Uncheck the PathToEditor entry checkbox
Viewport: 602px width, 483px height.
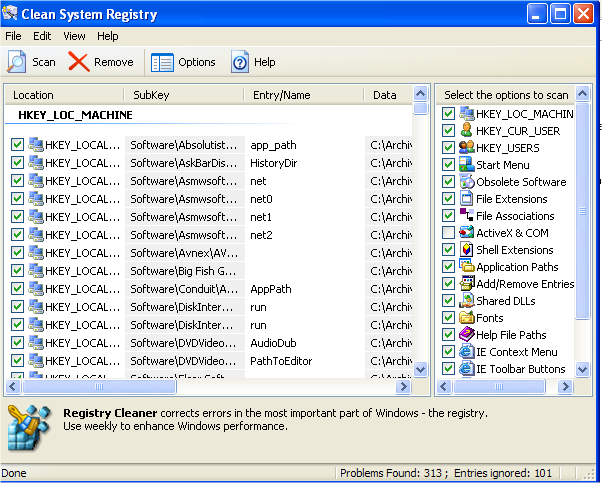(x=17, y=361)
